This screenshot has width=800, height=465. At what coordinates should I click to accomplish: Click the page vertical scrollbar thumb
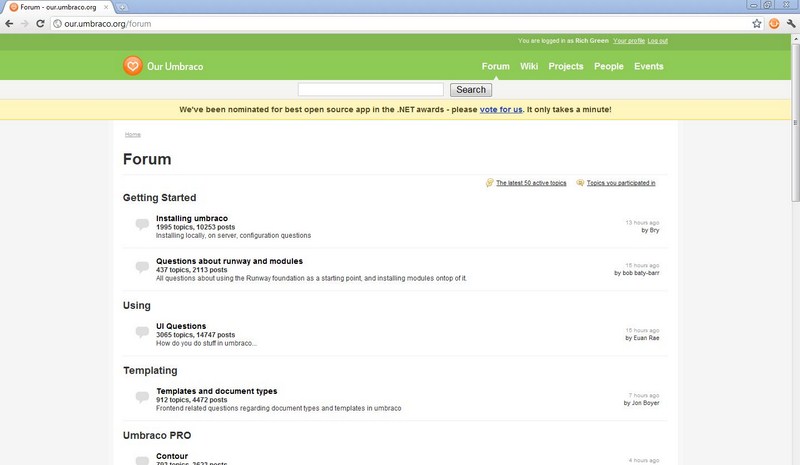[x=795, y=123]
